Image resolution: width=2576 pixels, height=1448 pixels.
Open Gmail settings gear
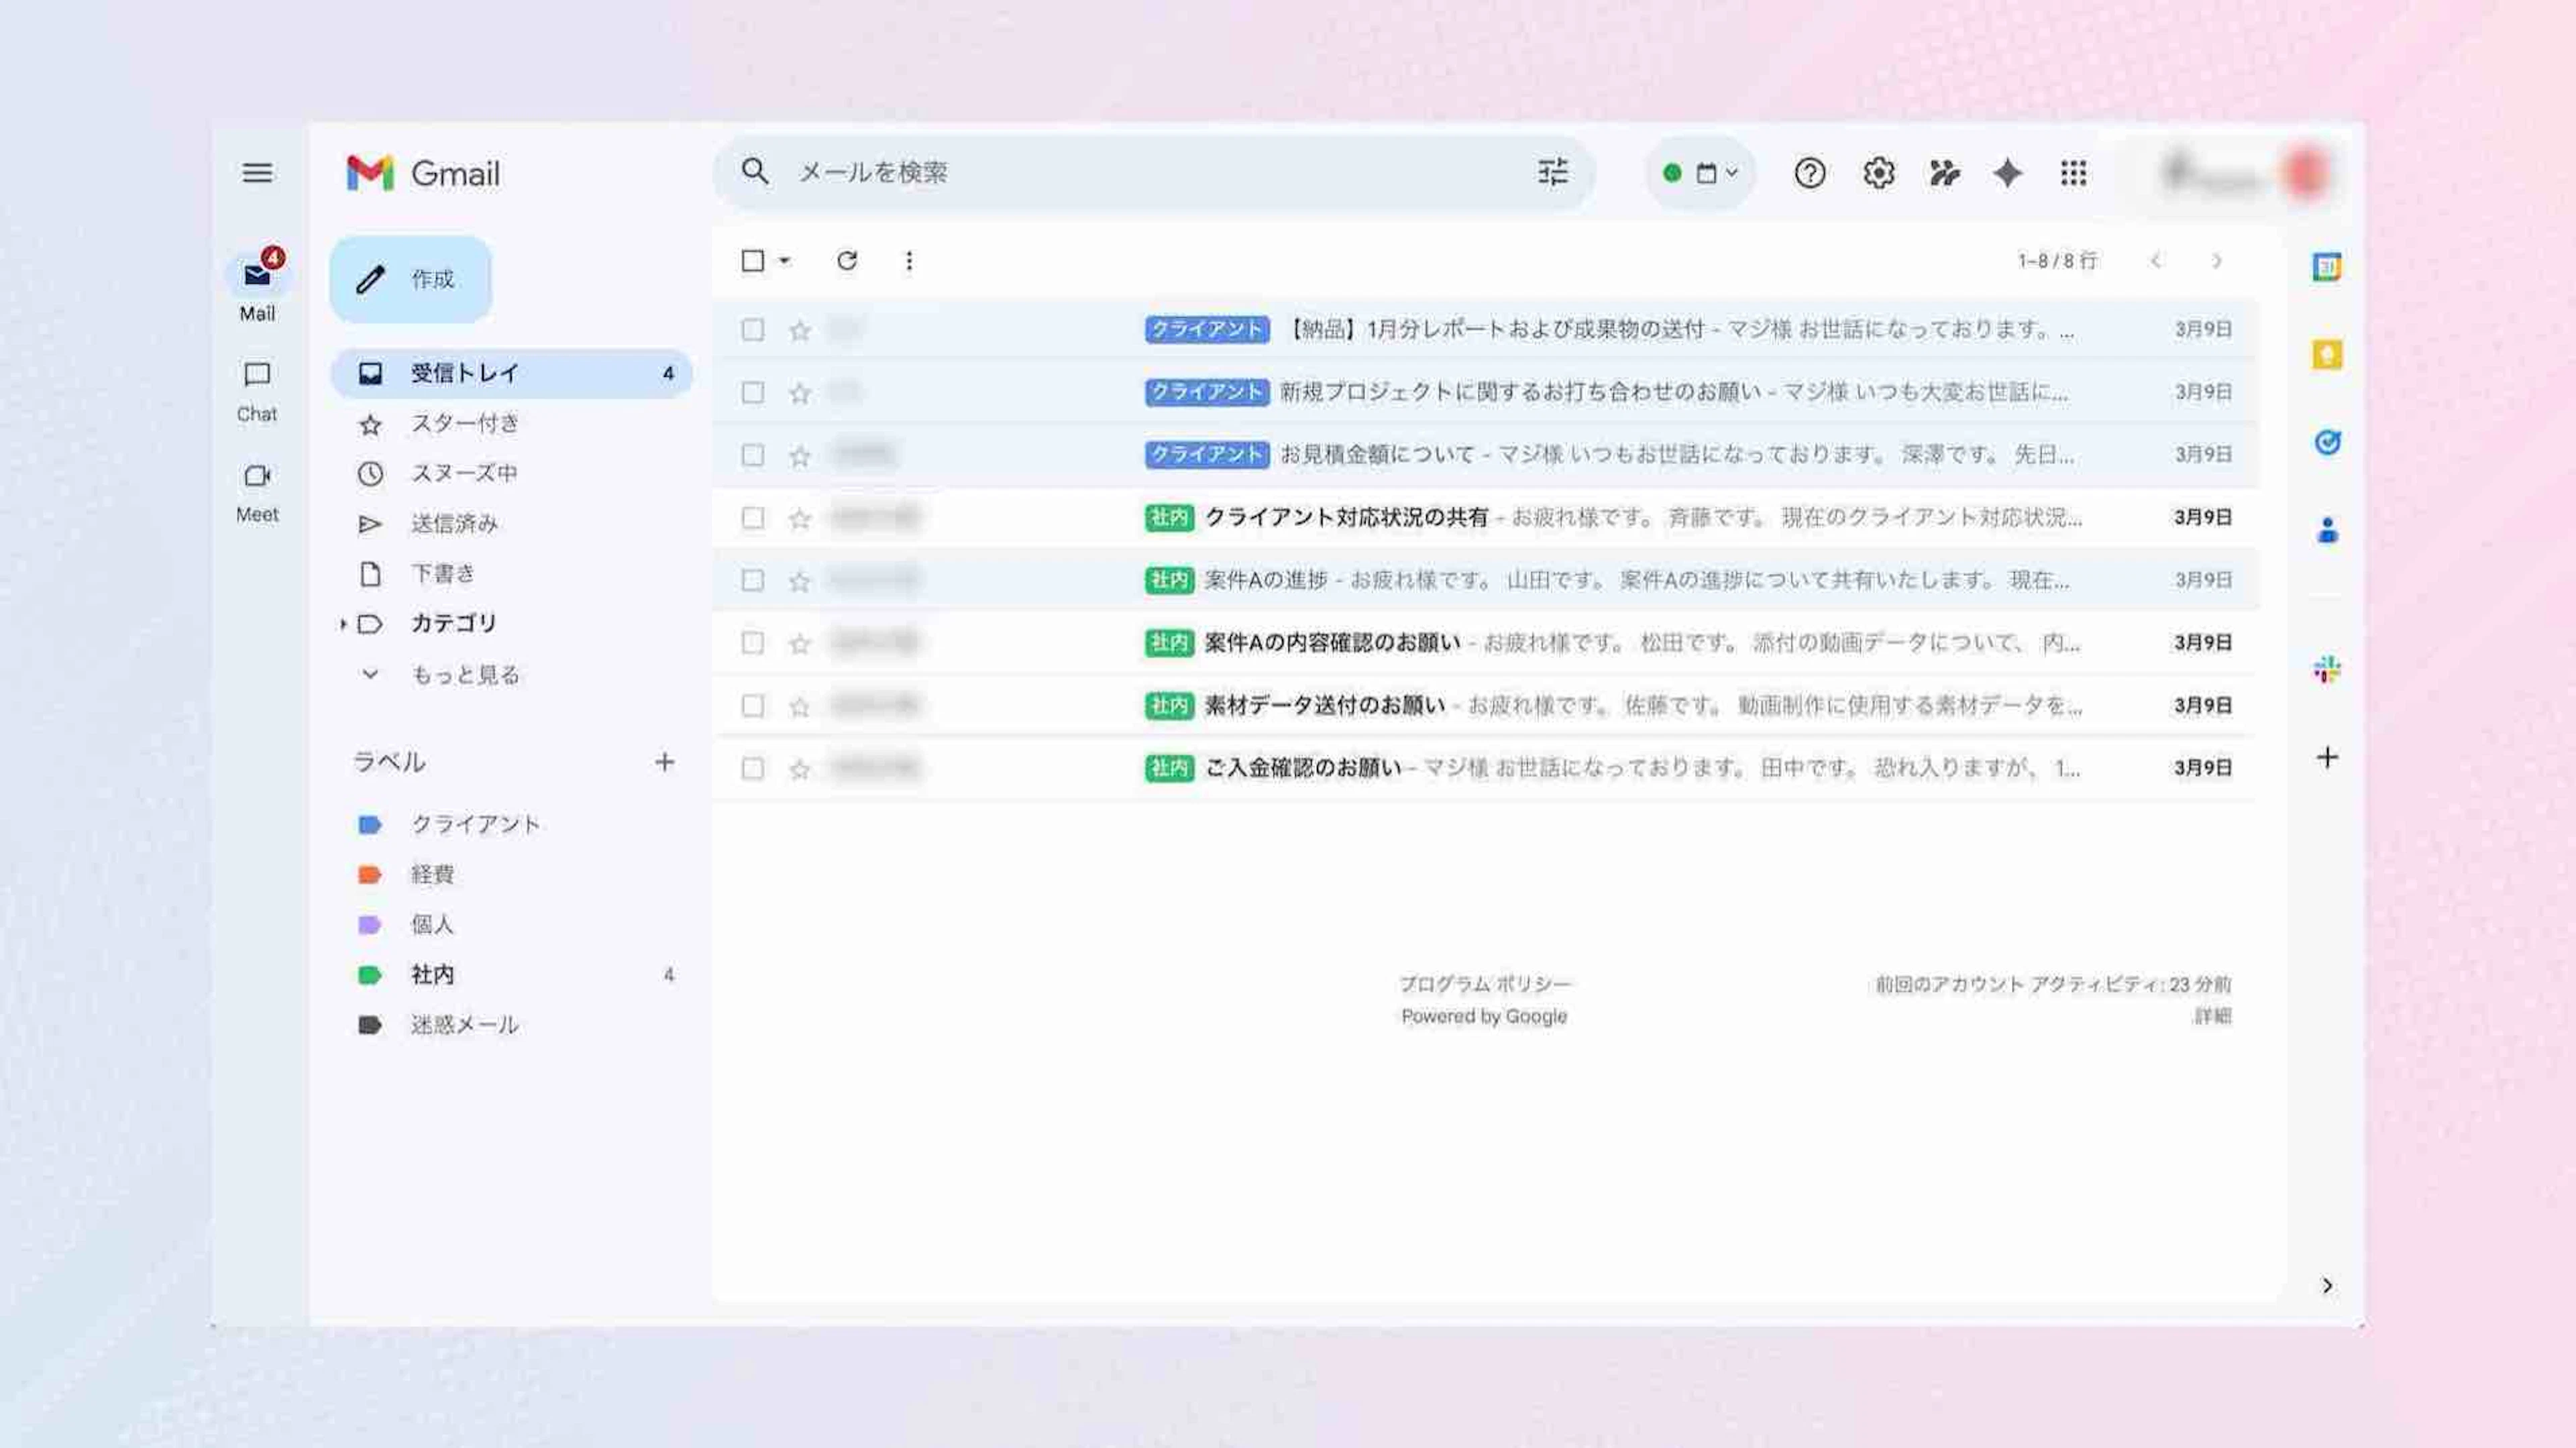coord(1878,173)
